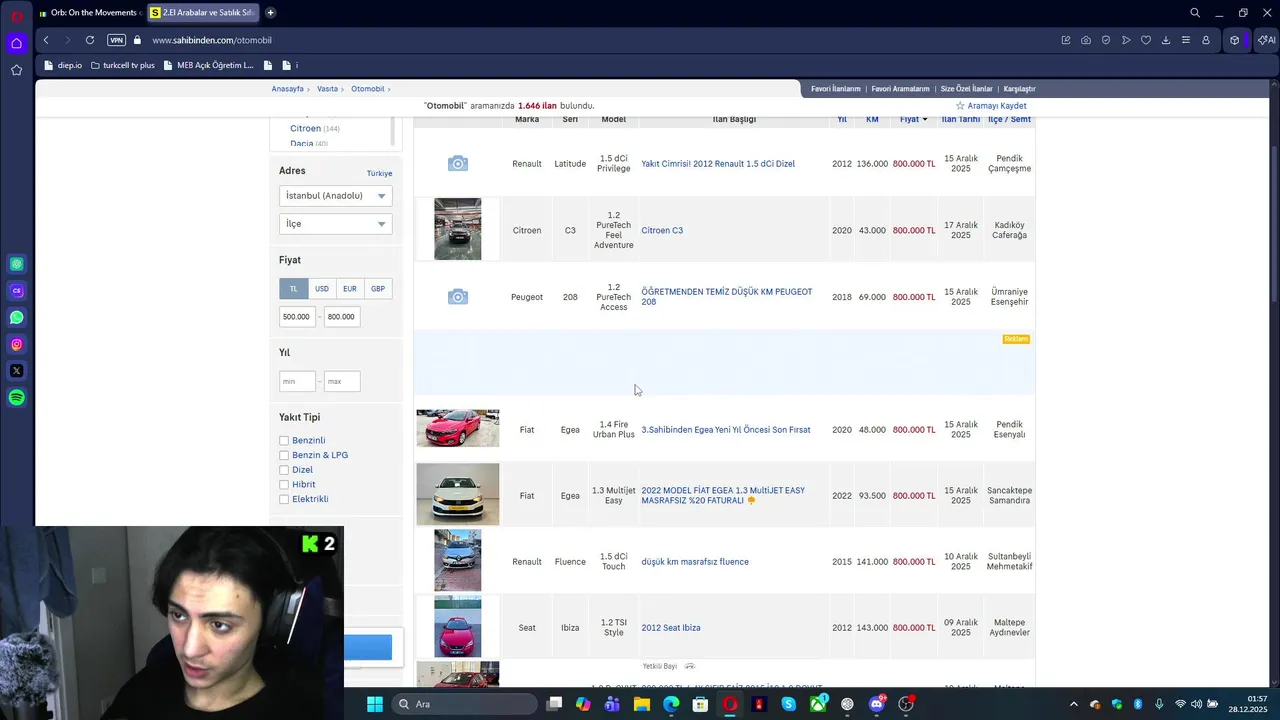Open the İlçe district dropdown
This screenshot has height=720, width=1280.
point(335,224)
